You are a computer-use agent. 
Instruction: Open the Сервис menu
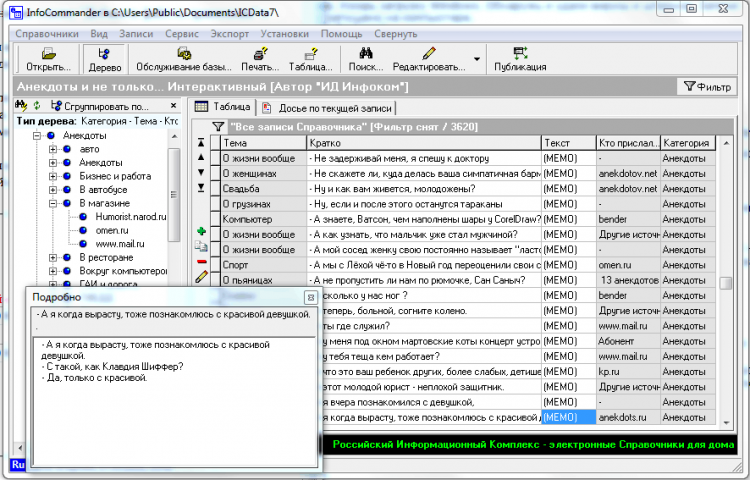click(x=181, y=33)
